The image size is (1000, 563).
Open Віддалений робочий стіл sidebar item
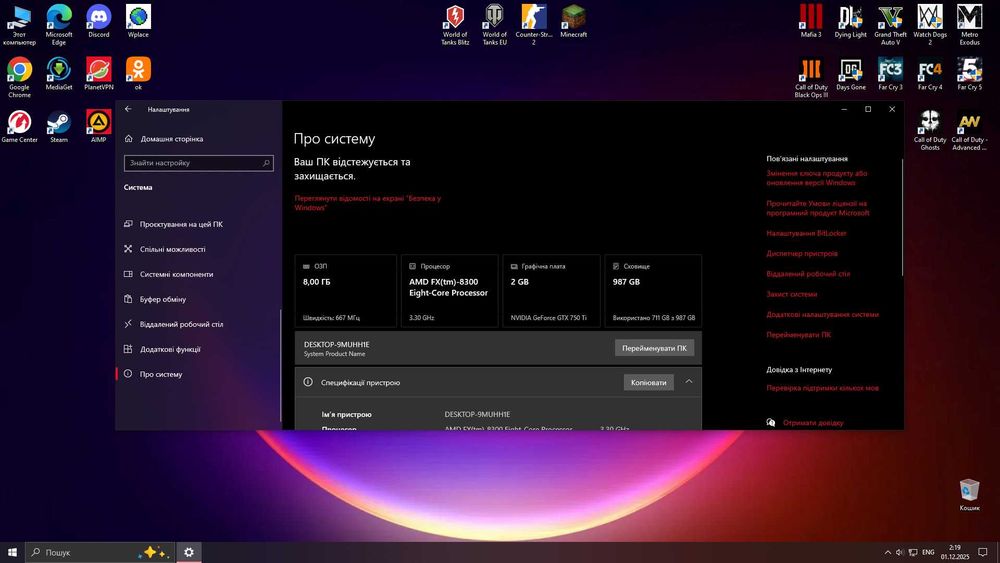(181, 324)
